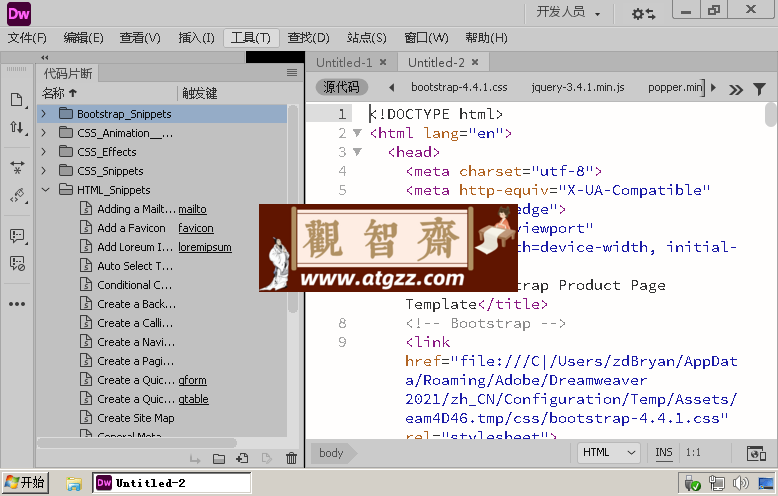Click the remove comment icon
This screenshot has height=496, width=778.
click(16, 263)
